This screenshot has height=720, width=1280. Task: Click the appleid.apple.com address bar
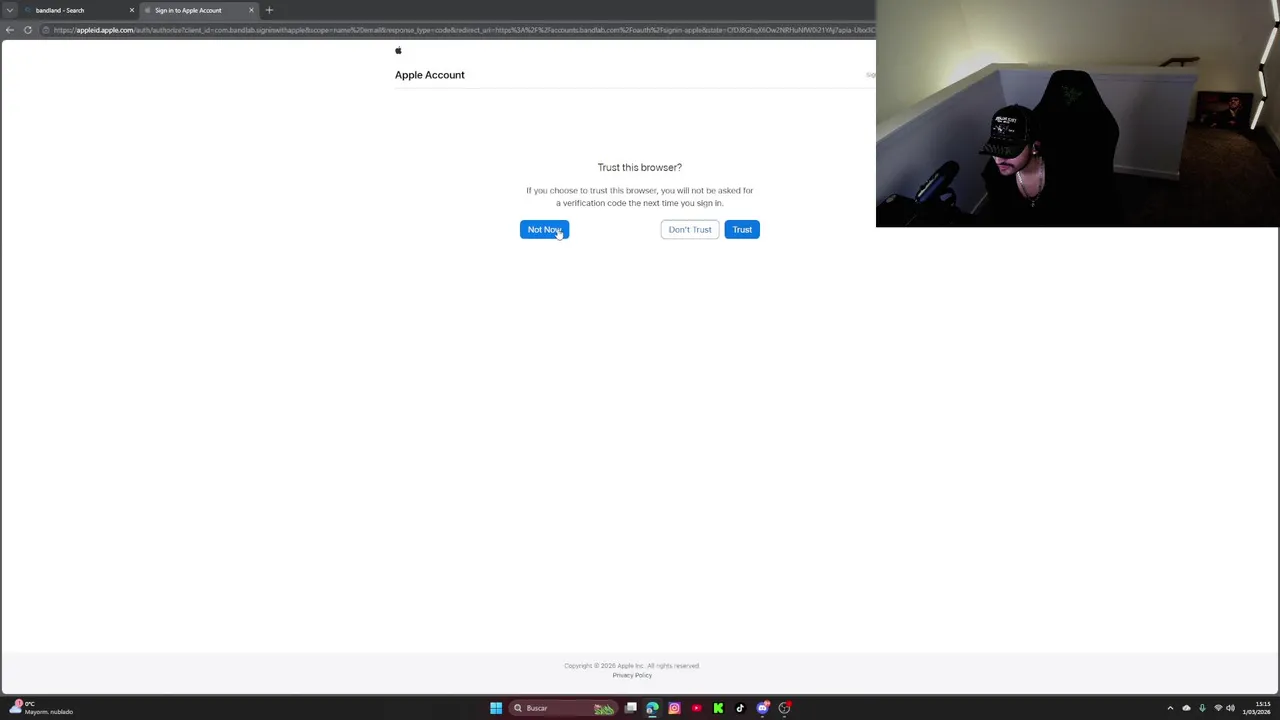(460, 30)
